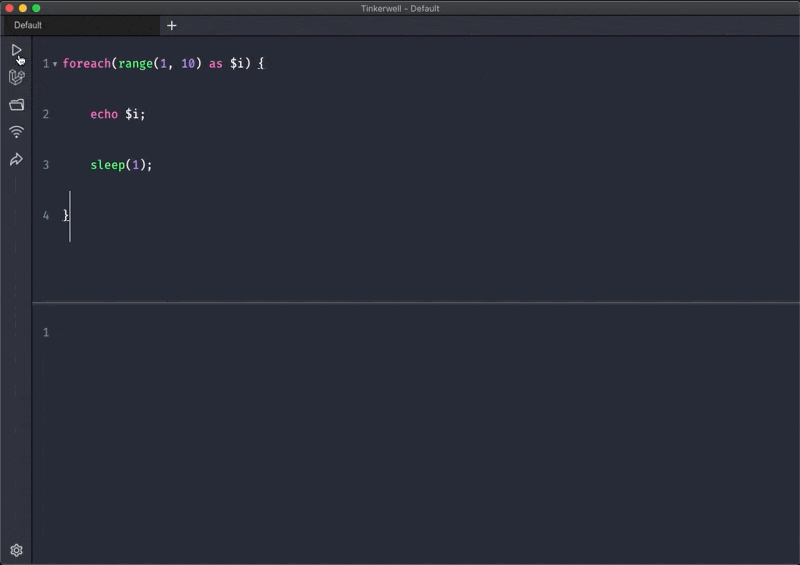Click the sleep(1) call on line 3
The image size is (800, 565).
pos(121,165)
